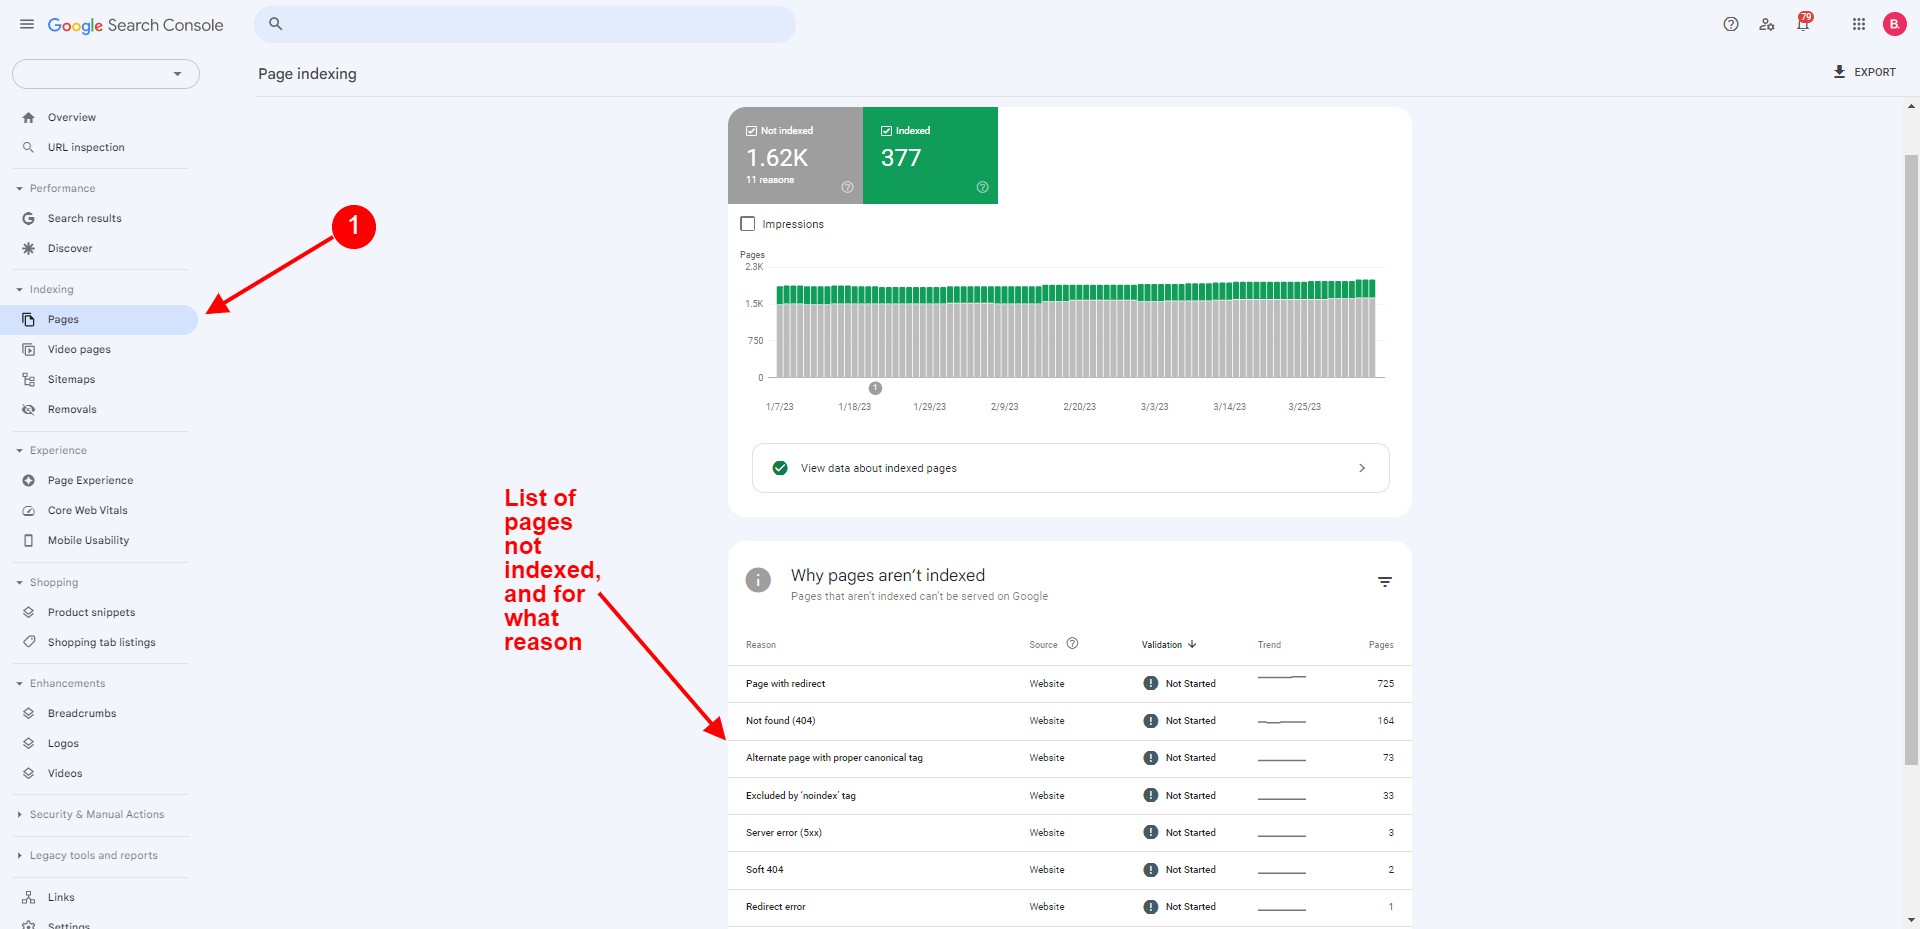Open the Videos enhancement report
The width and height of the screenshot is (1920, 929).
[x=65, y=774]
